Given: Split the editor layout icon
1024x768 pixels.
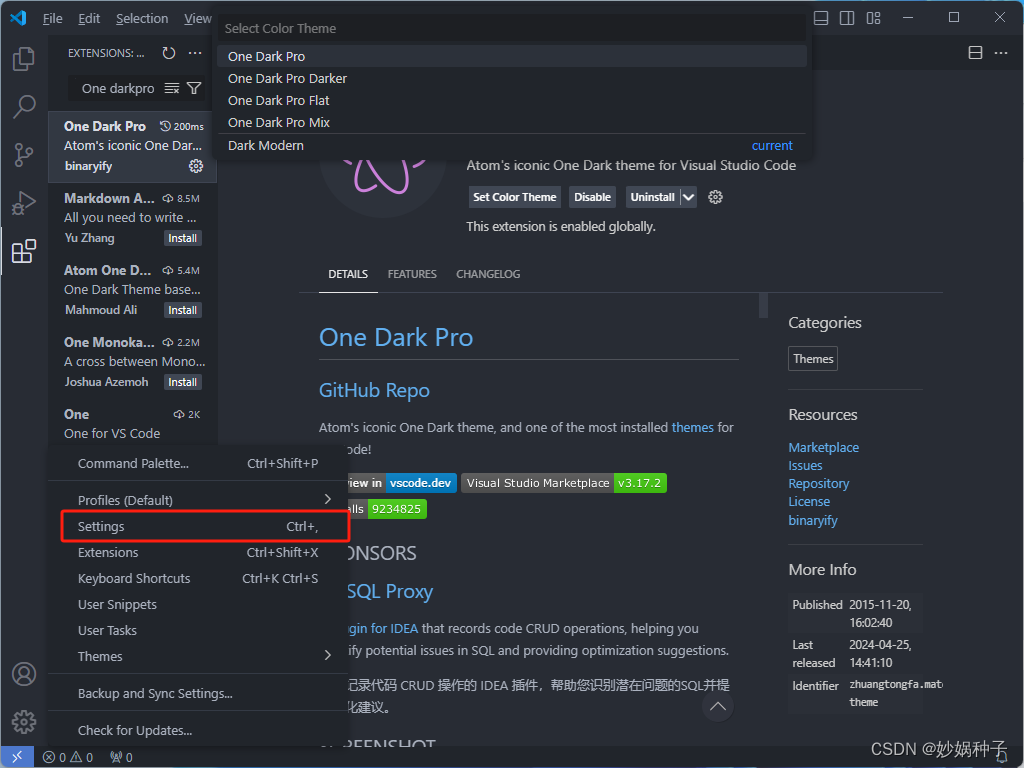Looking at the screenshot, I should click(x=975, y=53).
